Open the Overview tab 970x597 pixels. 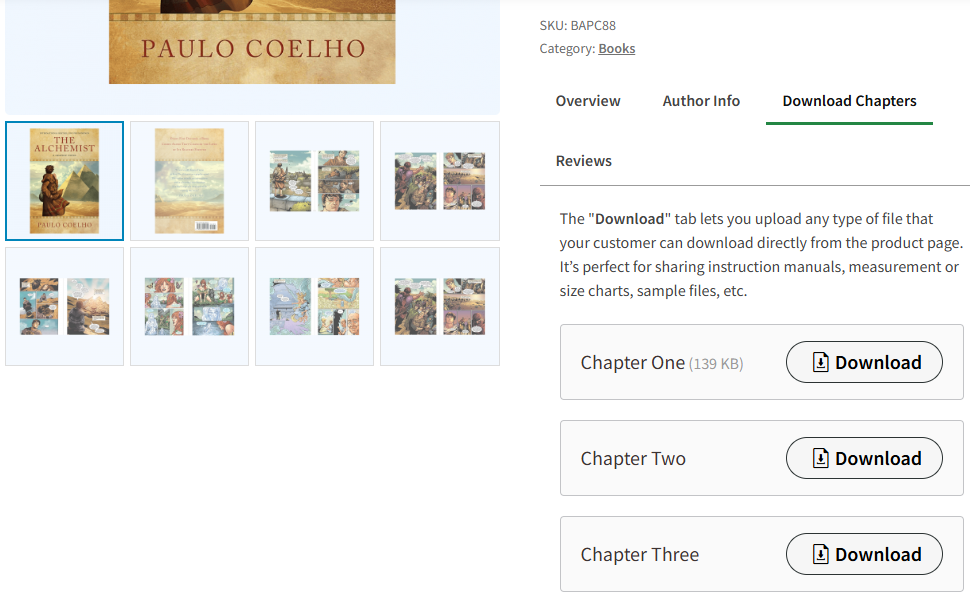click(588, 101)
